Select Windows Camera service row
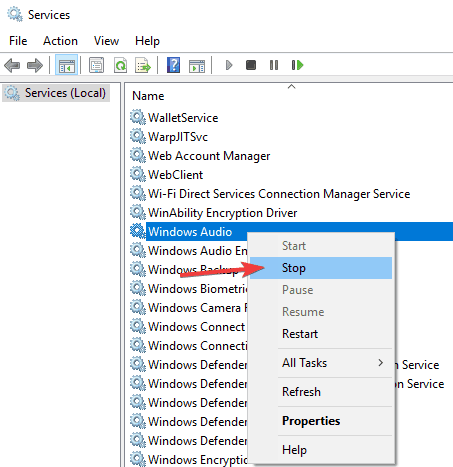 coord(197,308)
